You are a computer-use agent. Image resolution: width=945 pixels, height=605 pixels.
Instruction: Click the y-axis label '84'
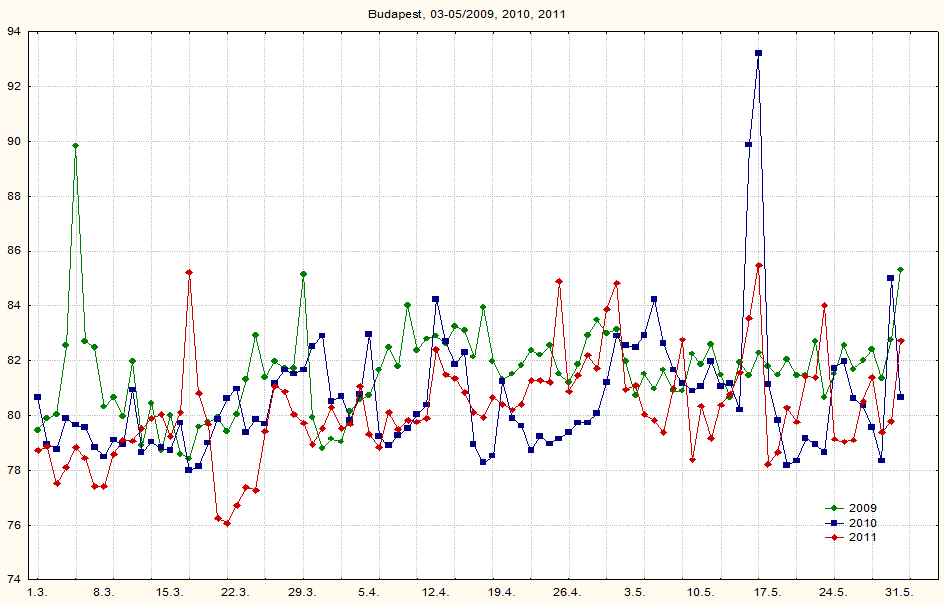(14, 306)
